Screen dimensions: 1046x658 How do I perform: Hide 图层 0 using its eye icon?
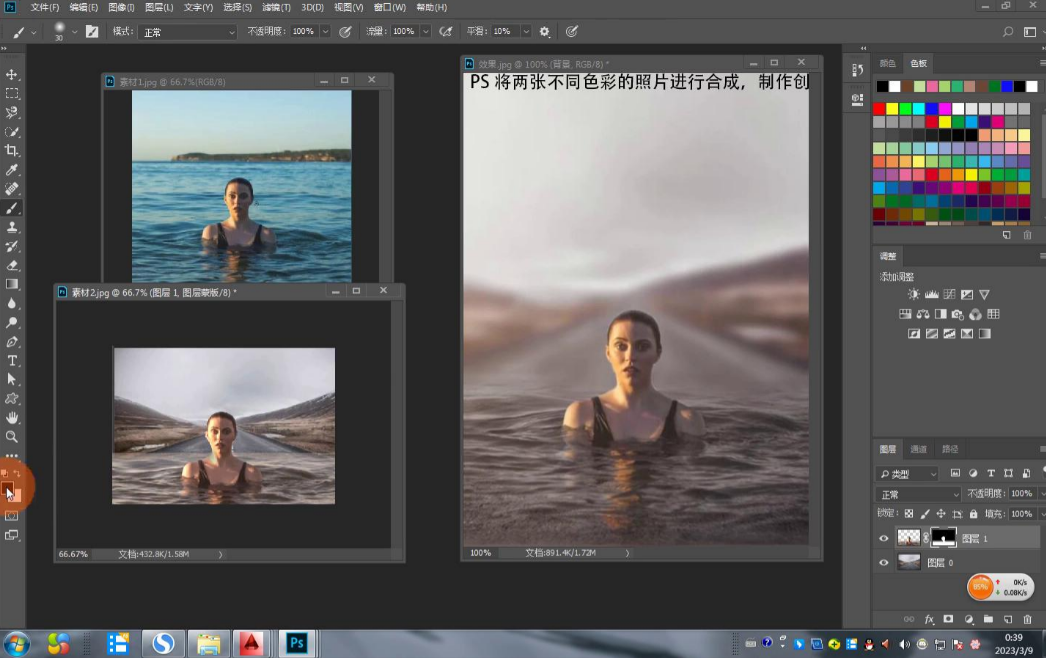pos(884,563)
